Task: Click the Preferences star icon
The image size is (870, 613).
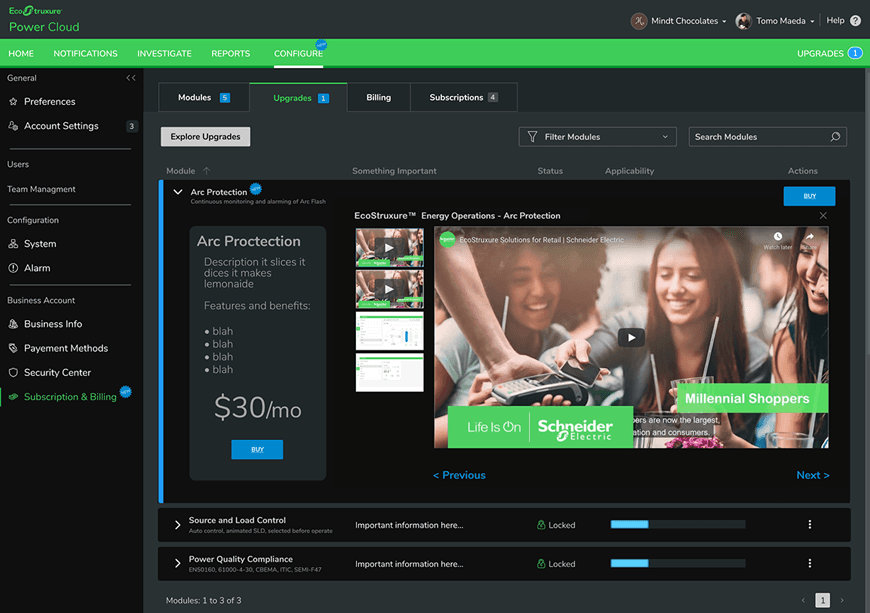Action: (13, 102)
